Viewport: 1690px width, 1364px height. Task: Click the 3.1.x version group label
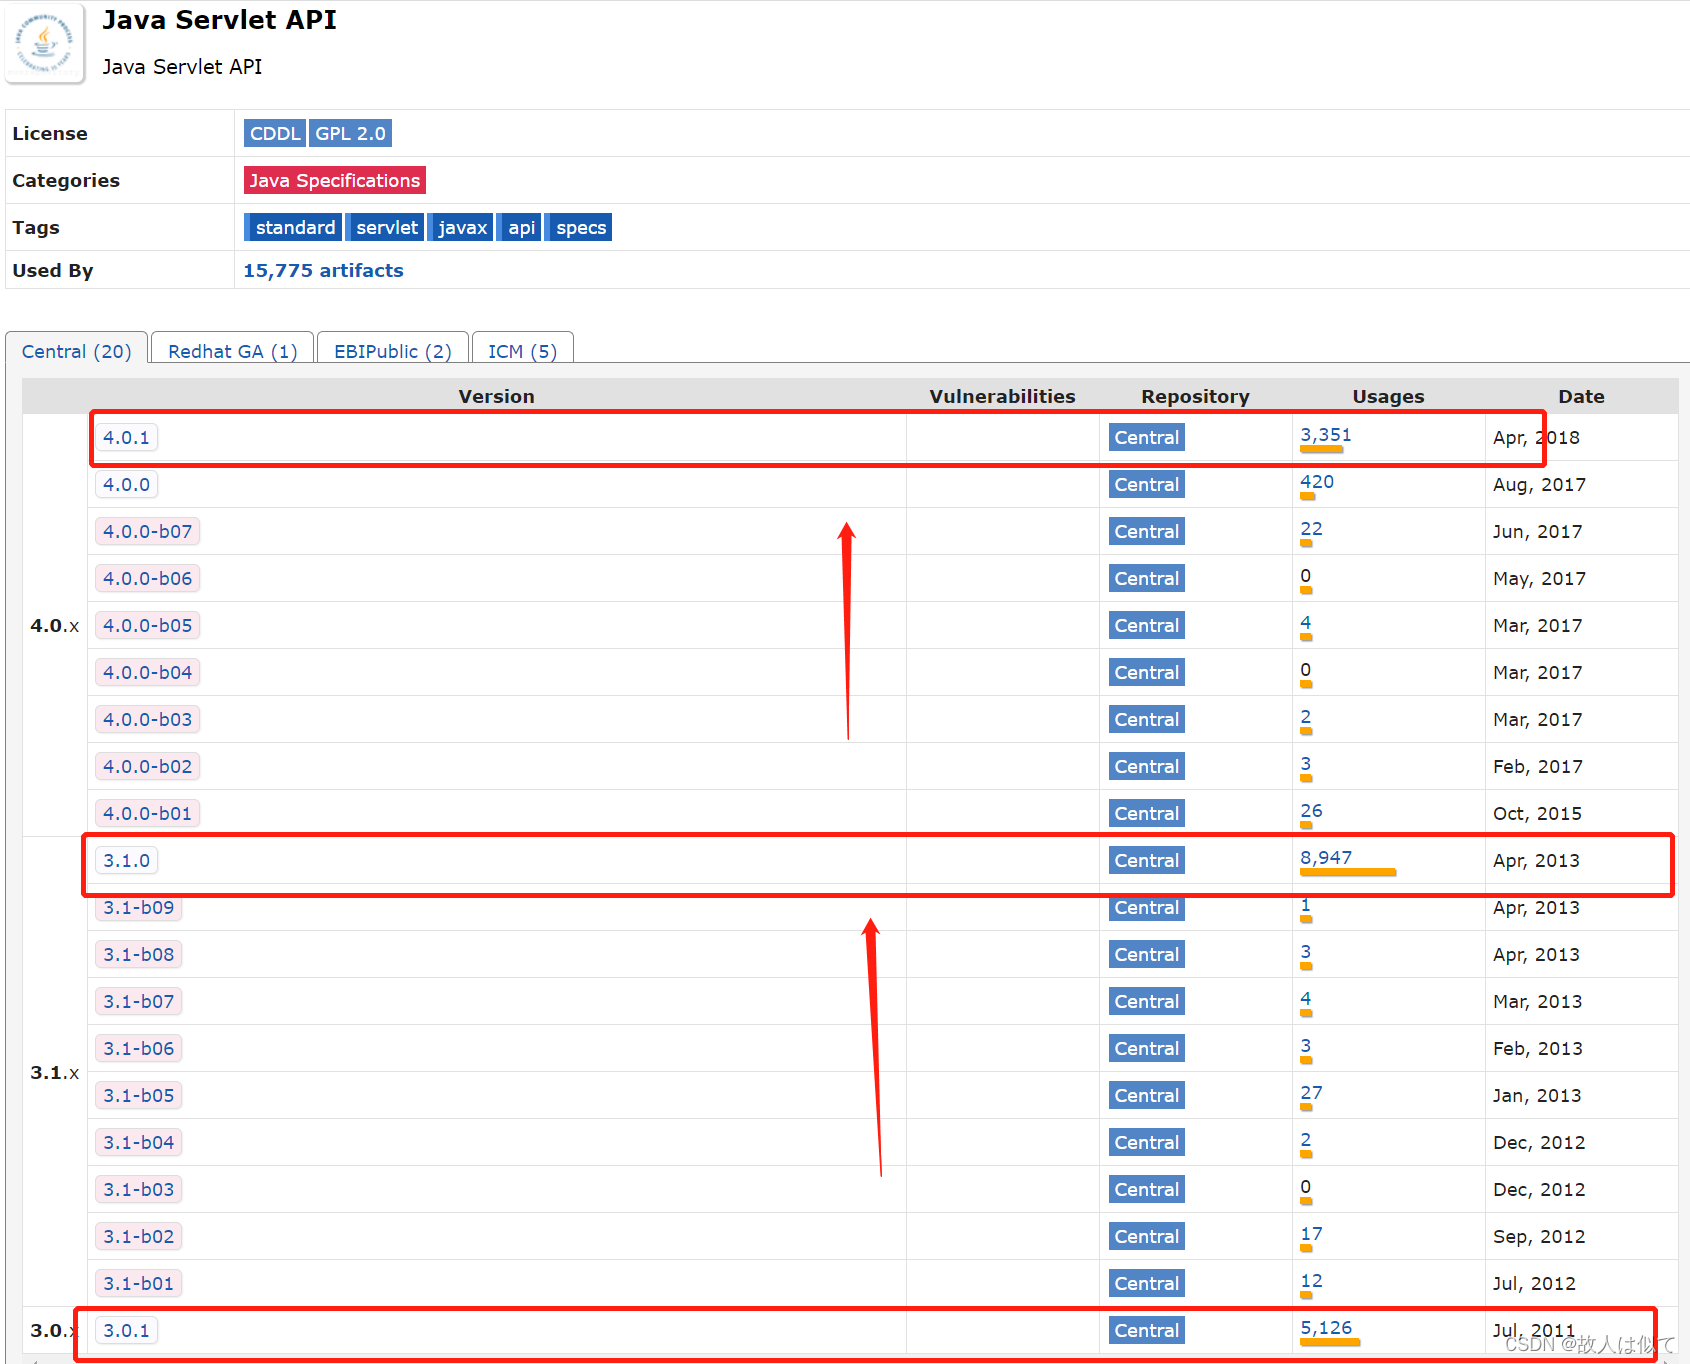point(54,1072)
